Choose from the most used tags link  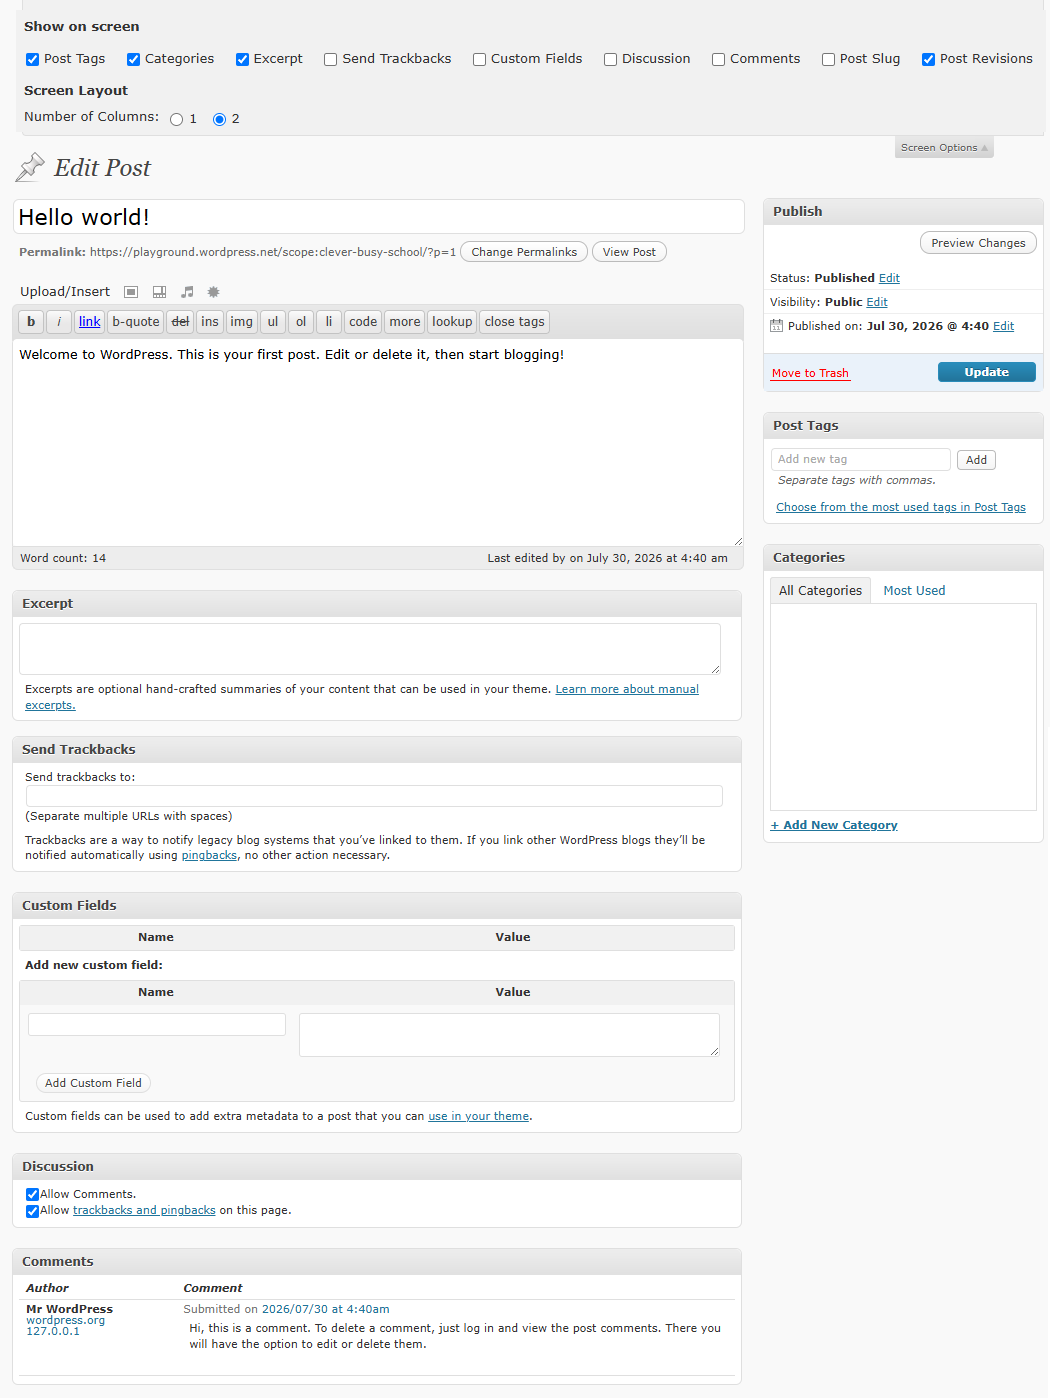click(901, 507)
